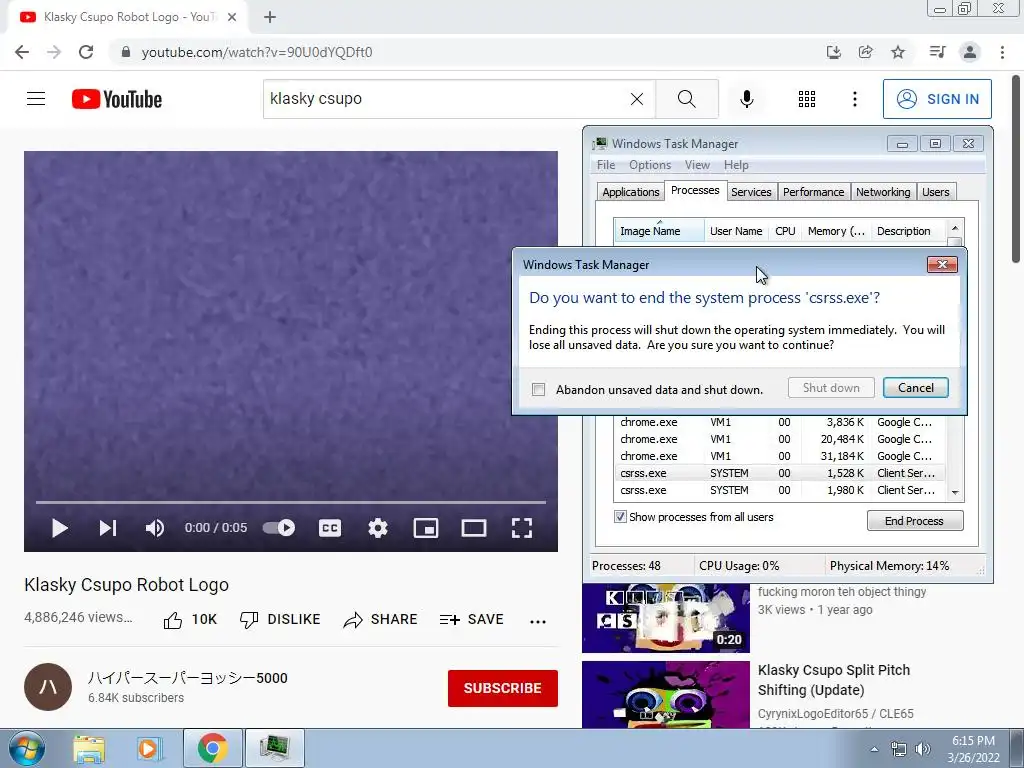Image resolution: width=1024 pixels, height=768 pixels.
Task: Click process list scroll down arrow
Action: pyautogui.click(x=955, y=492)
